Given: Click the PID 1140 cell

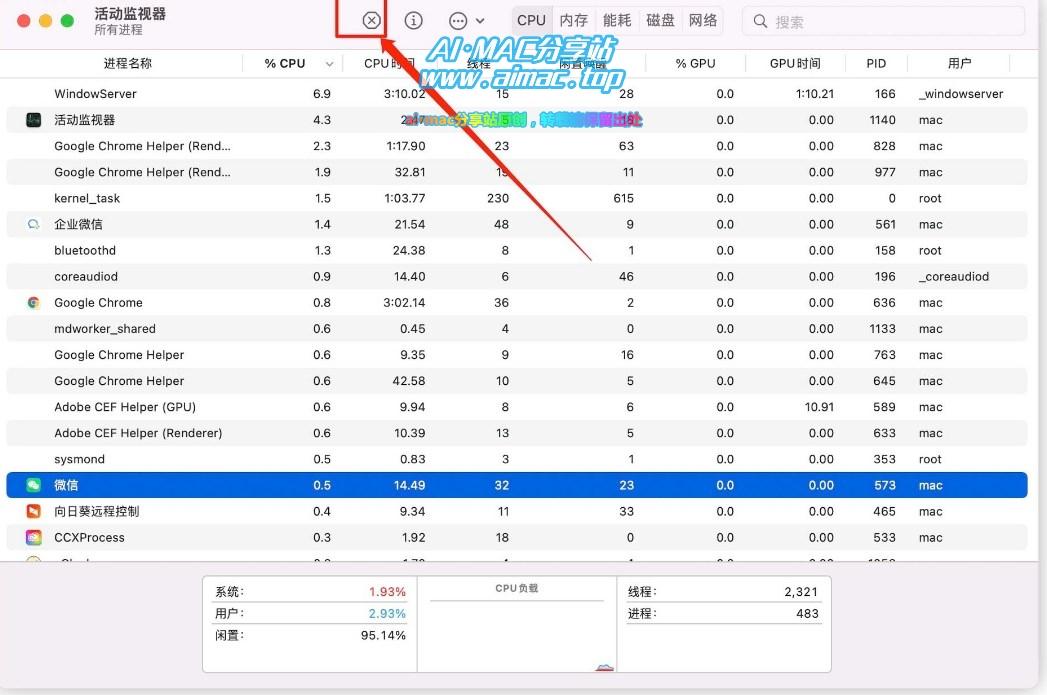Looking at the screenshot, I should tap(882, 120).
